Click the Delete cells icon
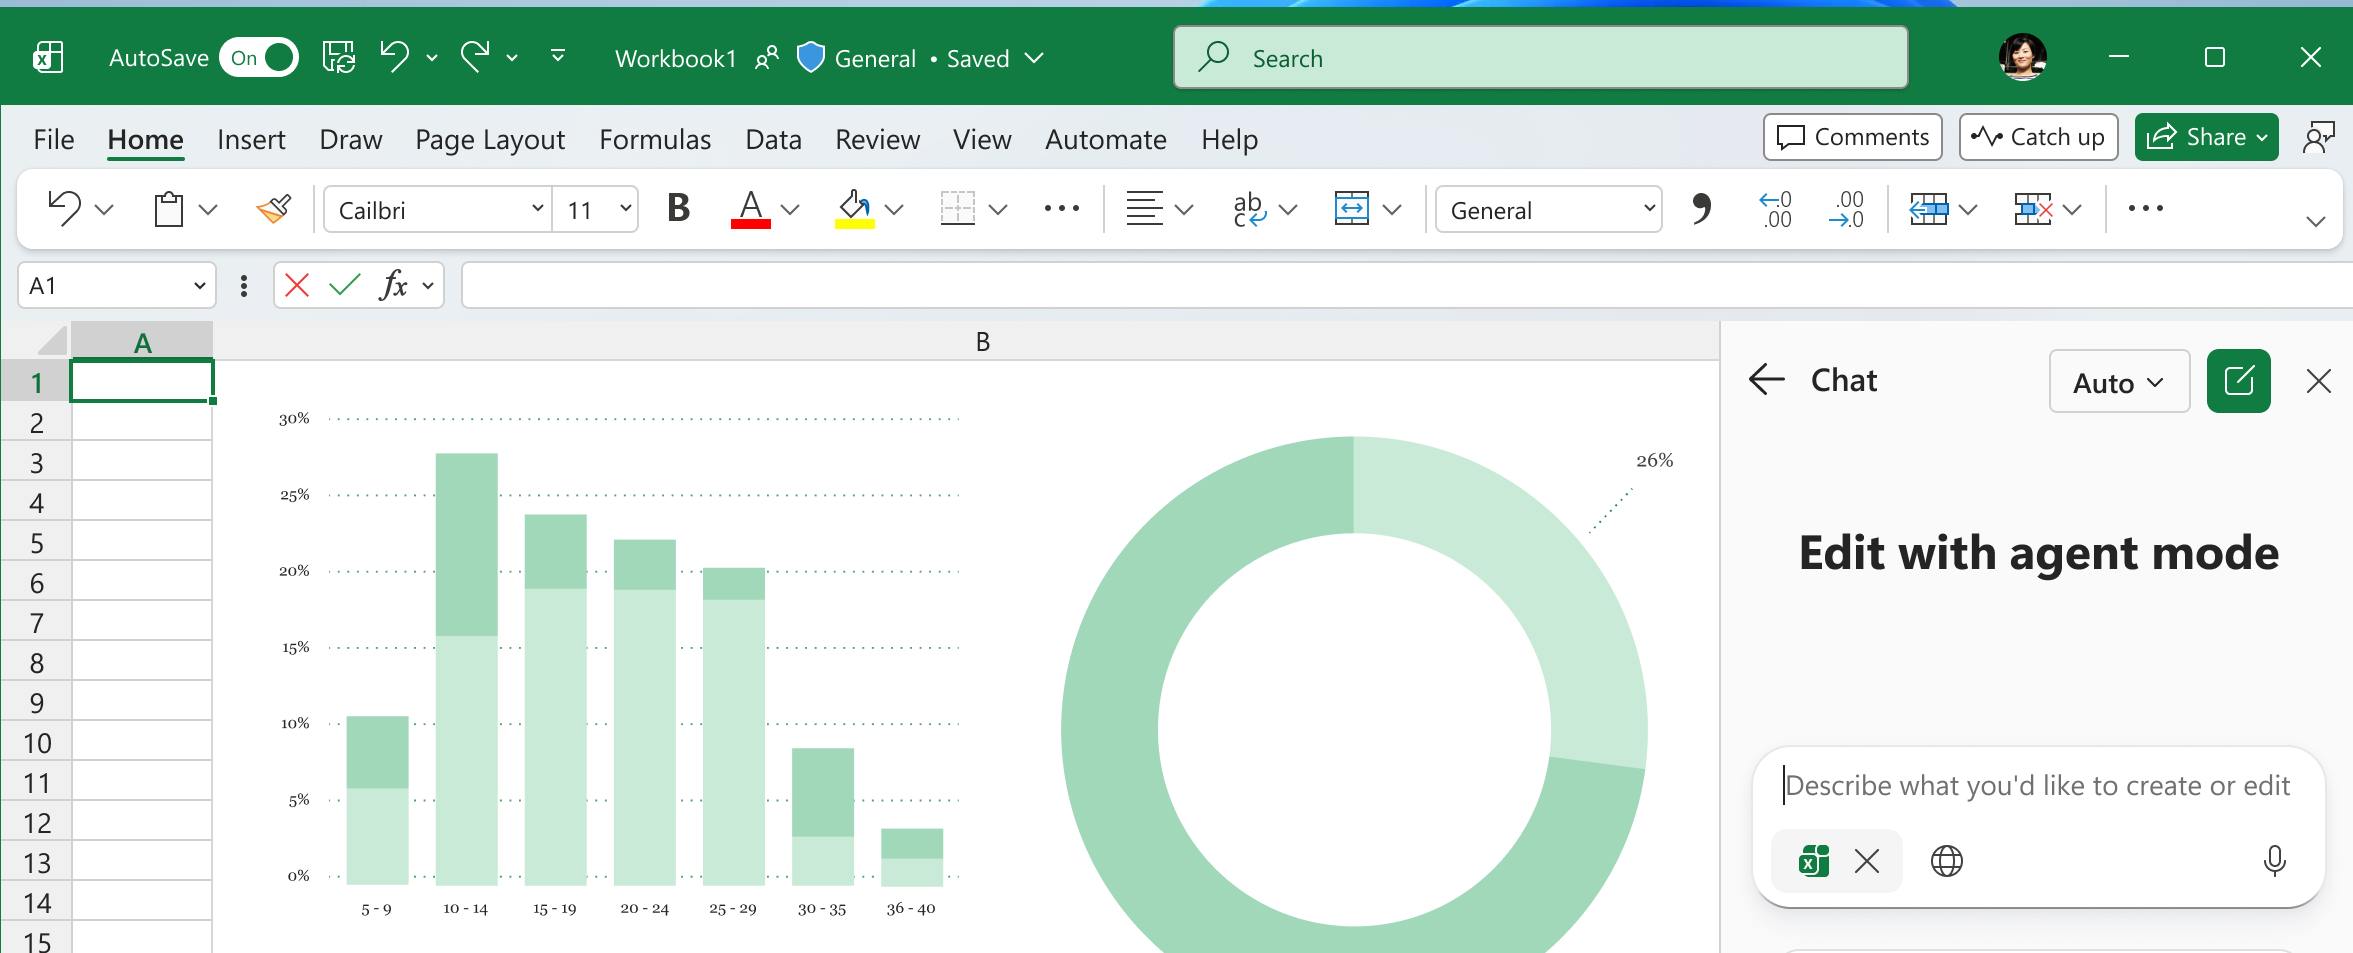Viewport: 2353px width, 953px height. click(2033, 209)
